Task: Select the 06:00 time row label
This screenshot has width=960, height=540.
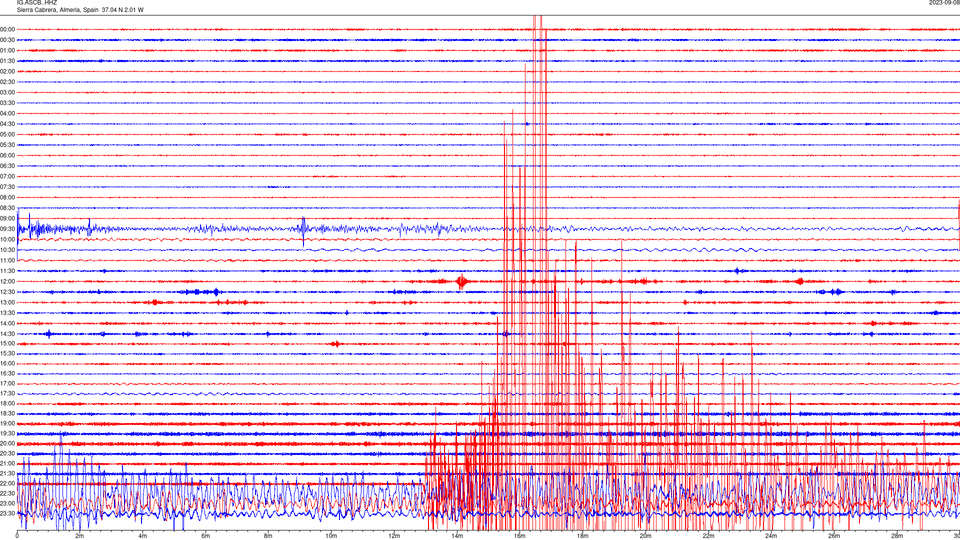Action: pos(7,156)
